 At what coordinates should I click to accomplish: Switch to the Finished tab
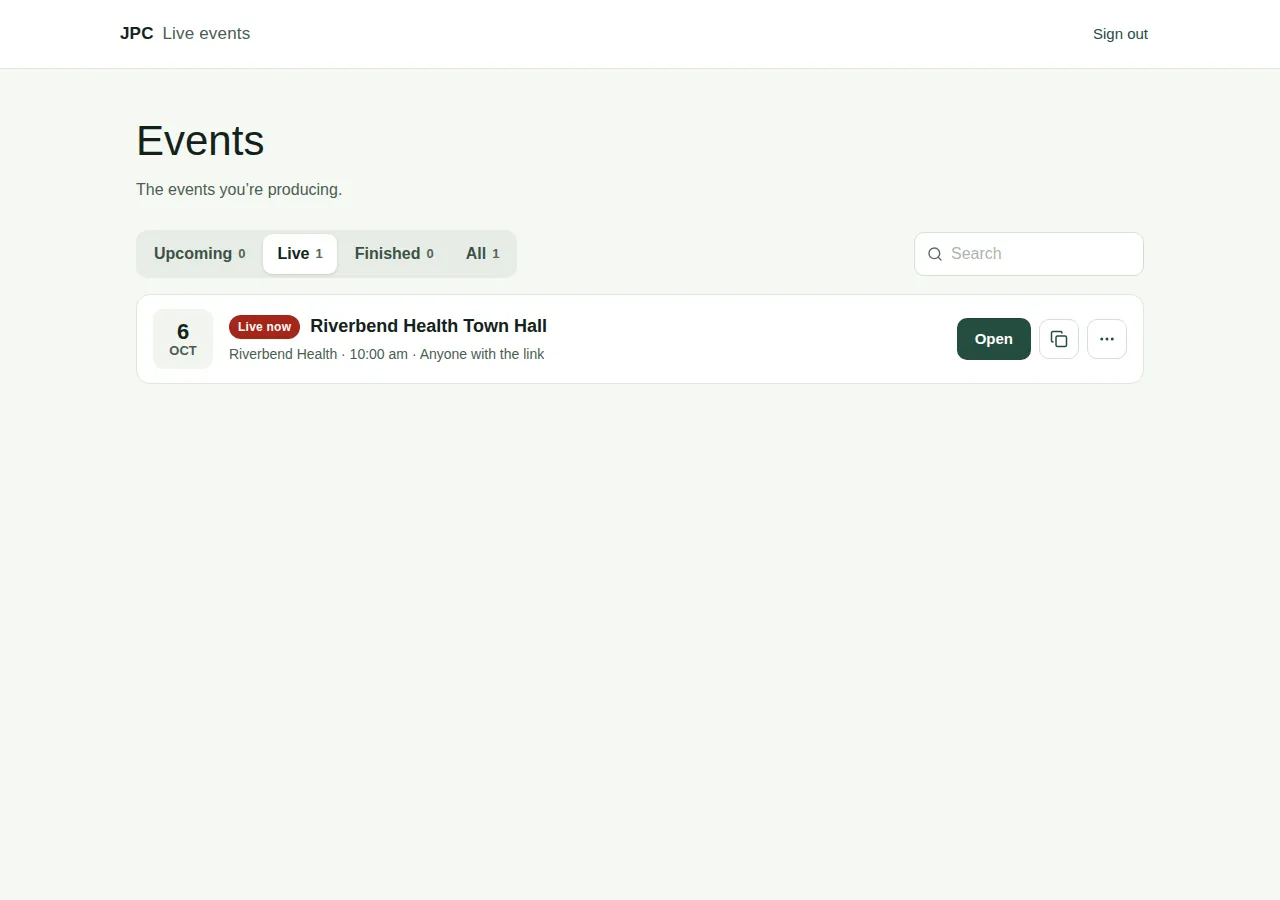394,254
